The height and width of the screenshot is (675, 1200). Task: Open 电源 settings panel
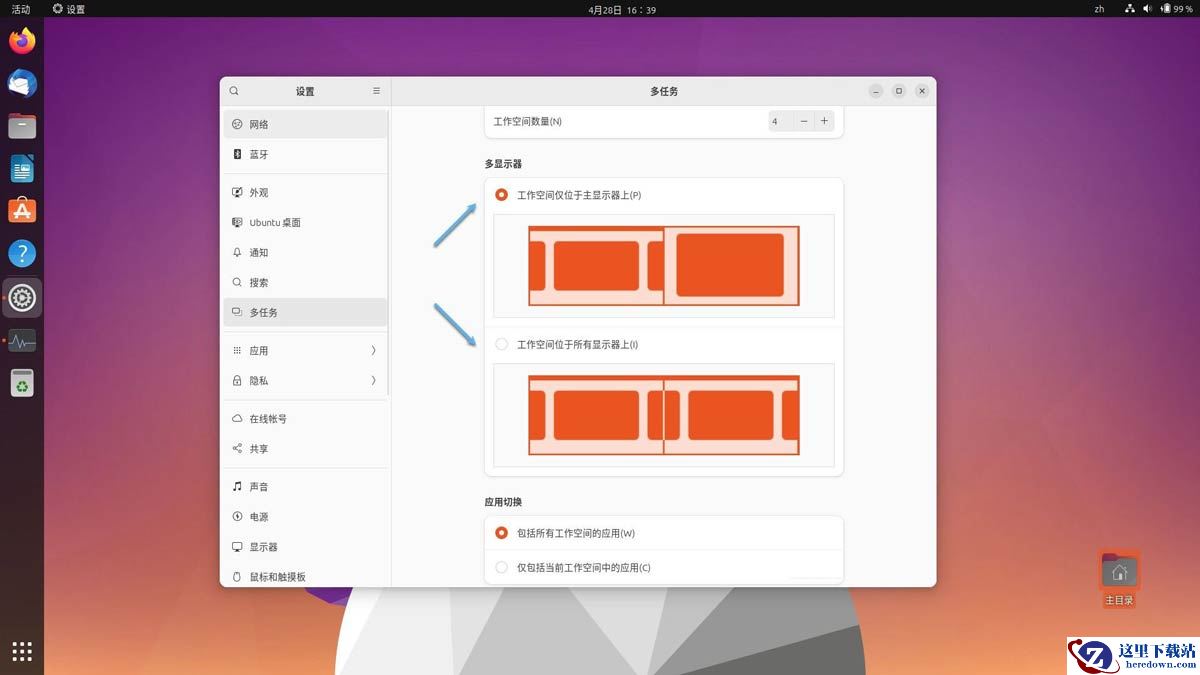(x=305, y=516)
